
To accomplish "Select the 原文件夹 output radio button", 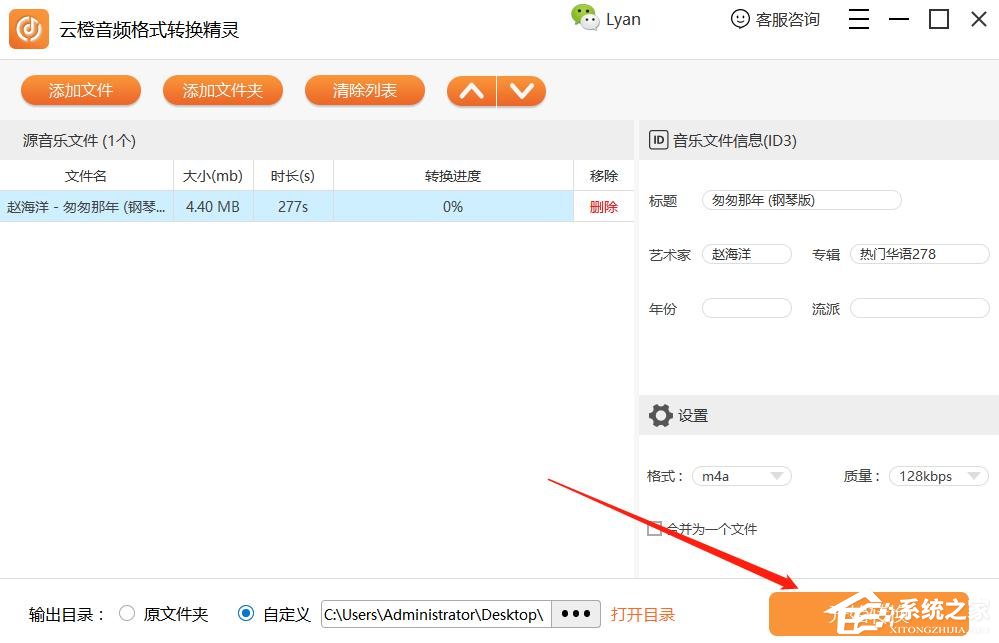I will (x=127, y=614).
